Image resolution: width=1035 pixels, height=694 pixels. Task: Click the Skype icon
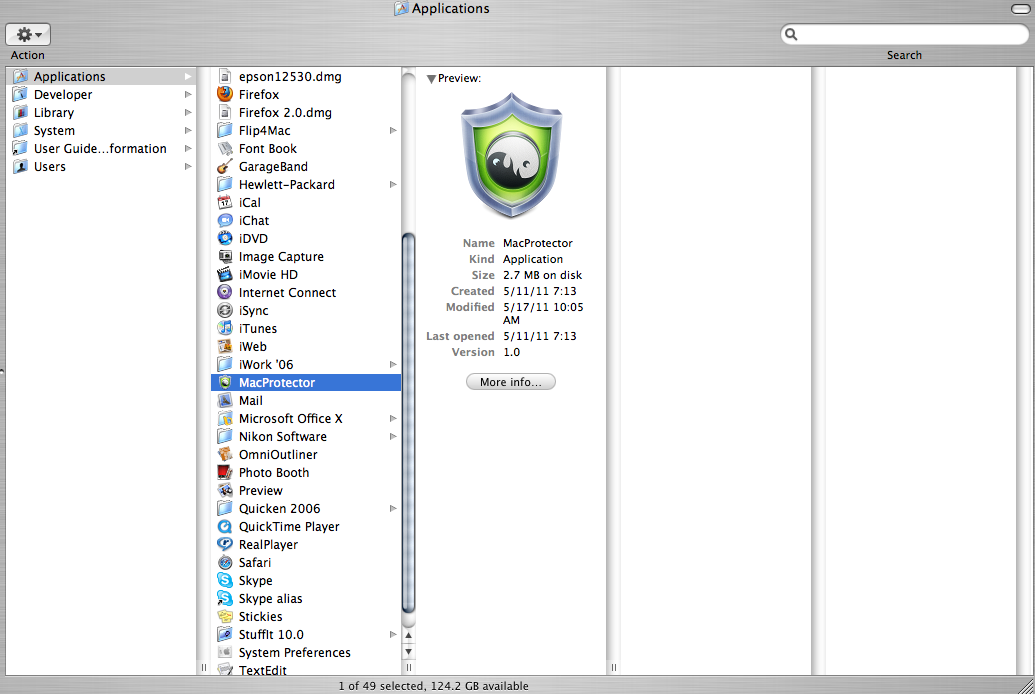click(225, 580)
